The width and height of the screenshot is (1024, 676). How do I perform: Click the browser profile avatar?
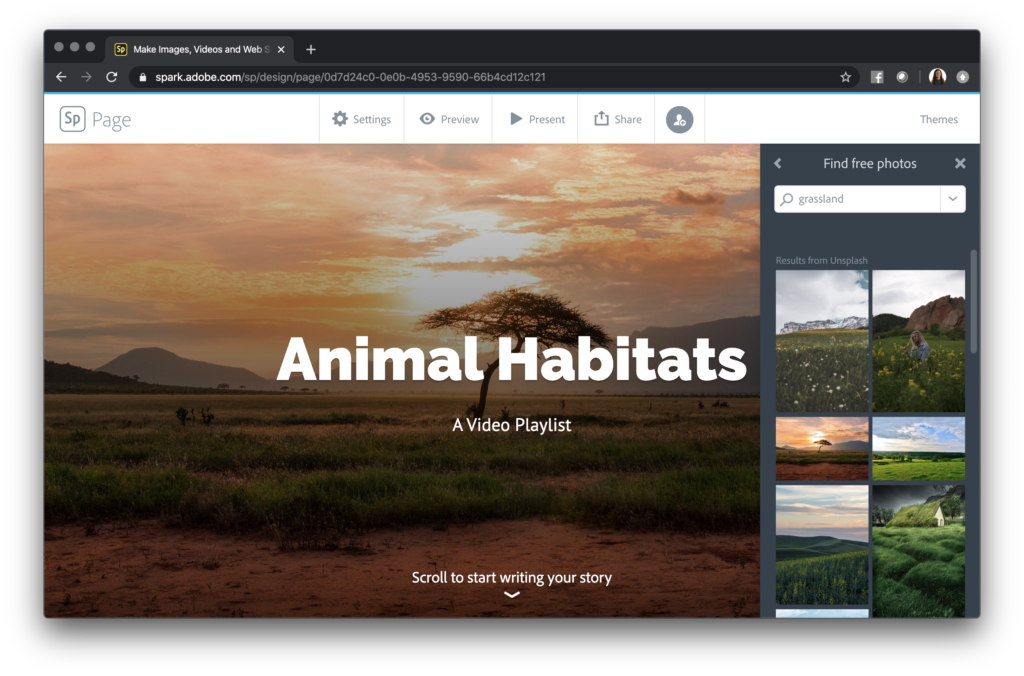click(936, 76)
